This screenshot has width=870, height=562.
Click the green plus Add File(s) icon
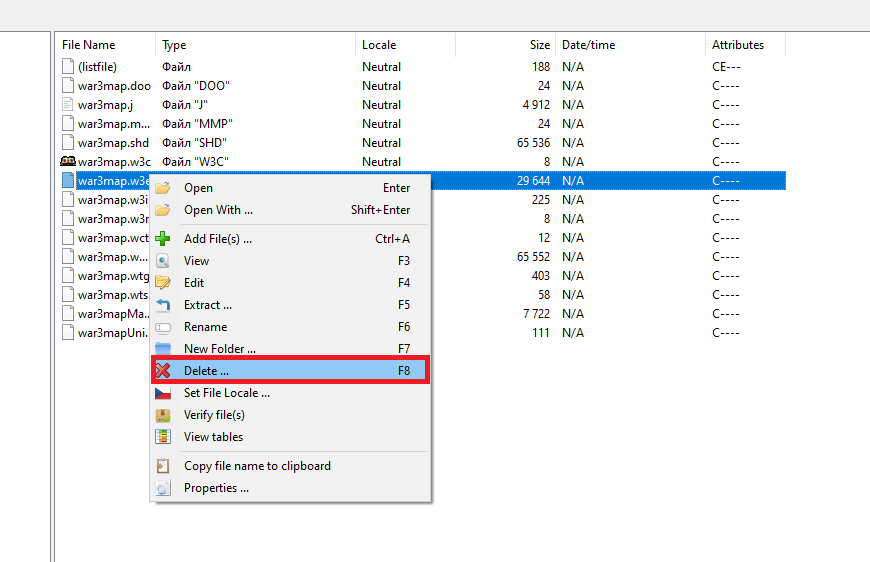[x=163, y=239]
